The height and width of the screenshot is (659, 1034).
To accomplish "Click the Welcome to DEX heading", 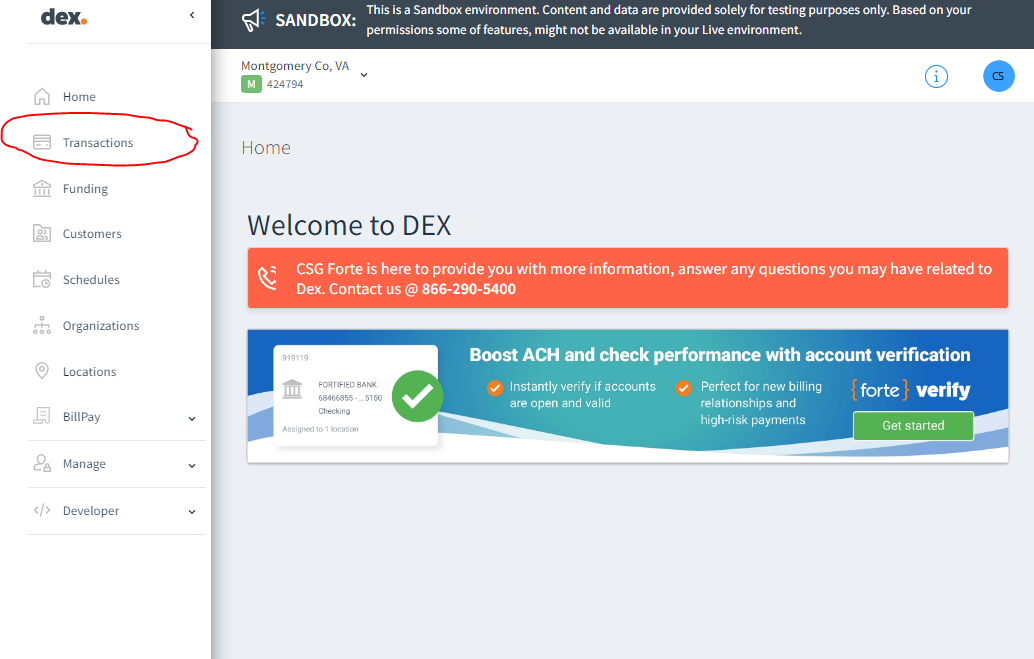I will (350, 226).
